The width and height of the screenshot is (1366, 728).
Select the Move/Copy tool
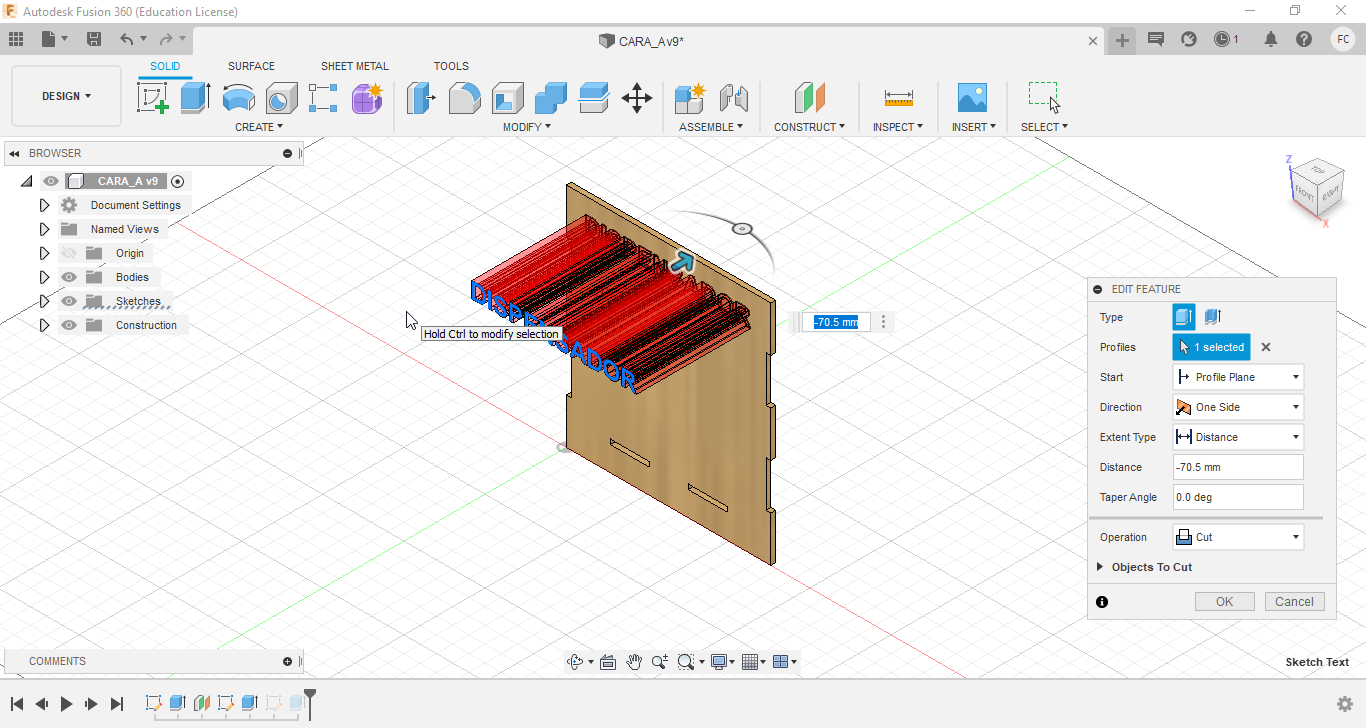click(x=637, y=98)
